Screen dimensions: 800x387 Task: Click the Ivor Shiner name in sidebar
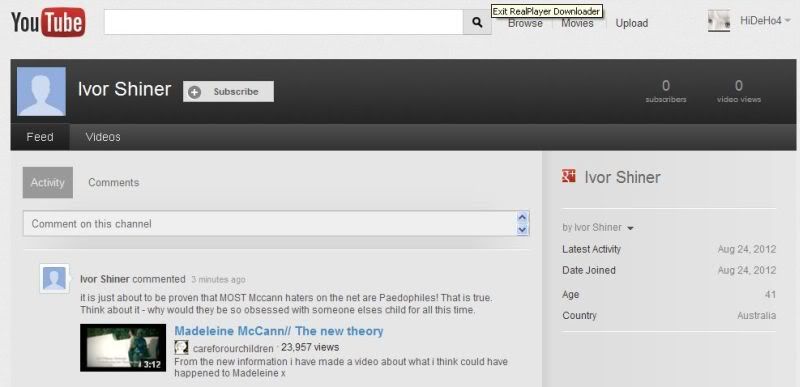(x=622, y=177)
